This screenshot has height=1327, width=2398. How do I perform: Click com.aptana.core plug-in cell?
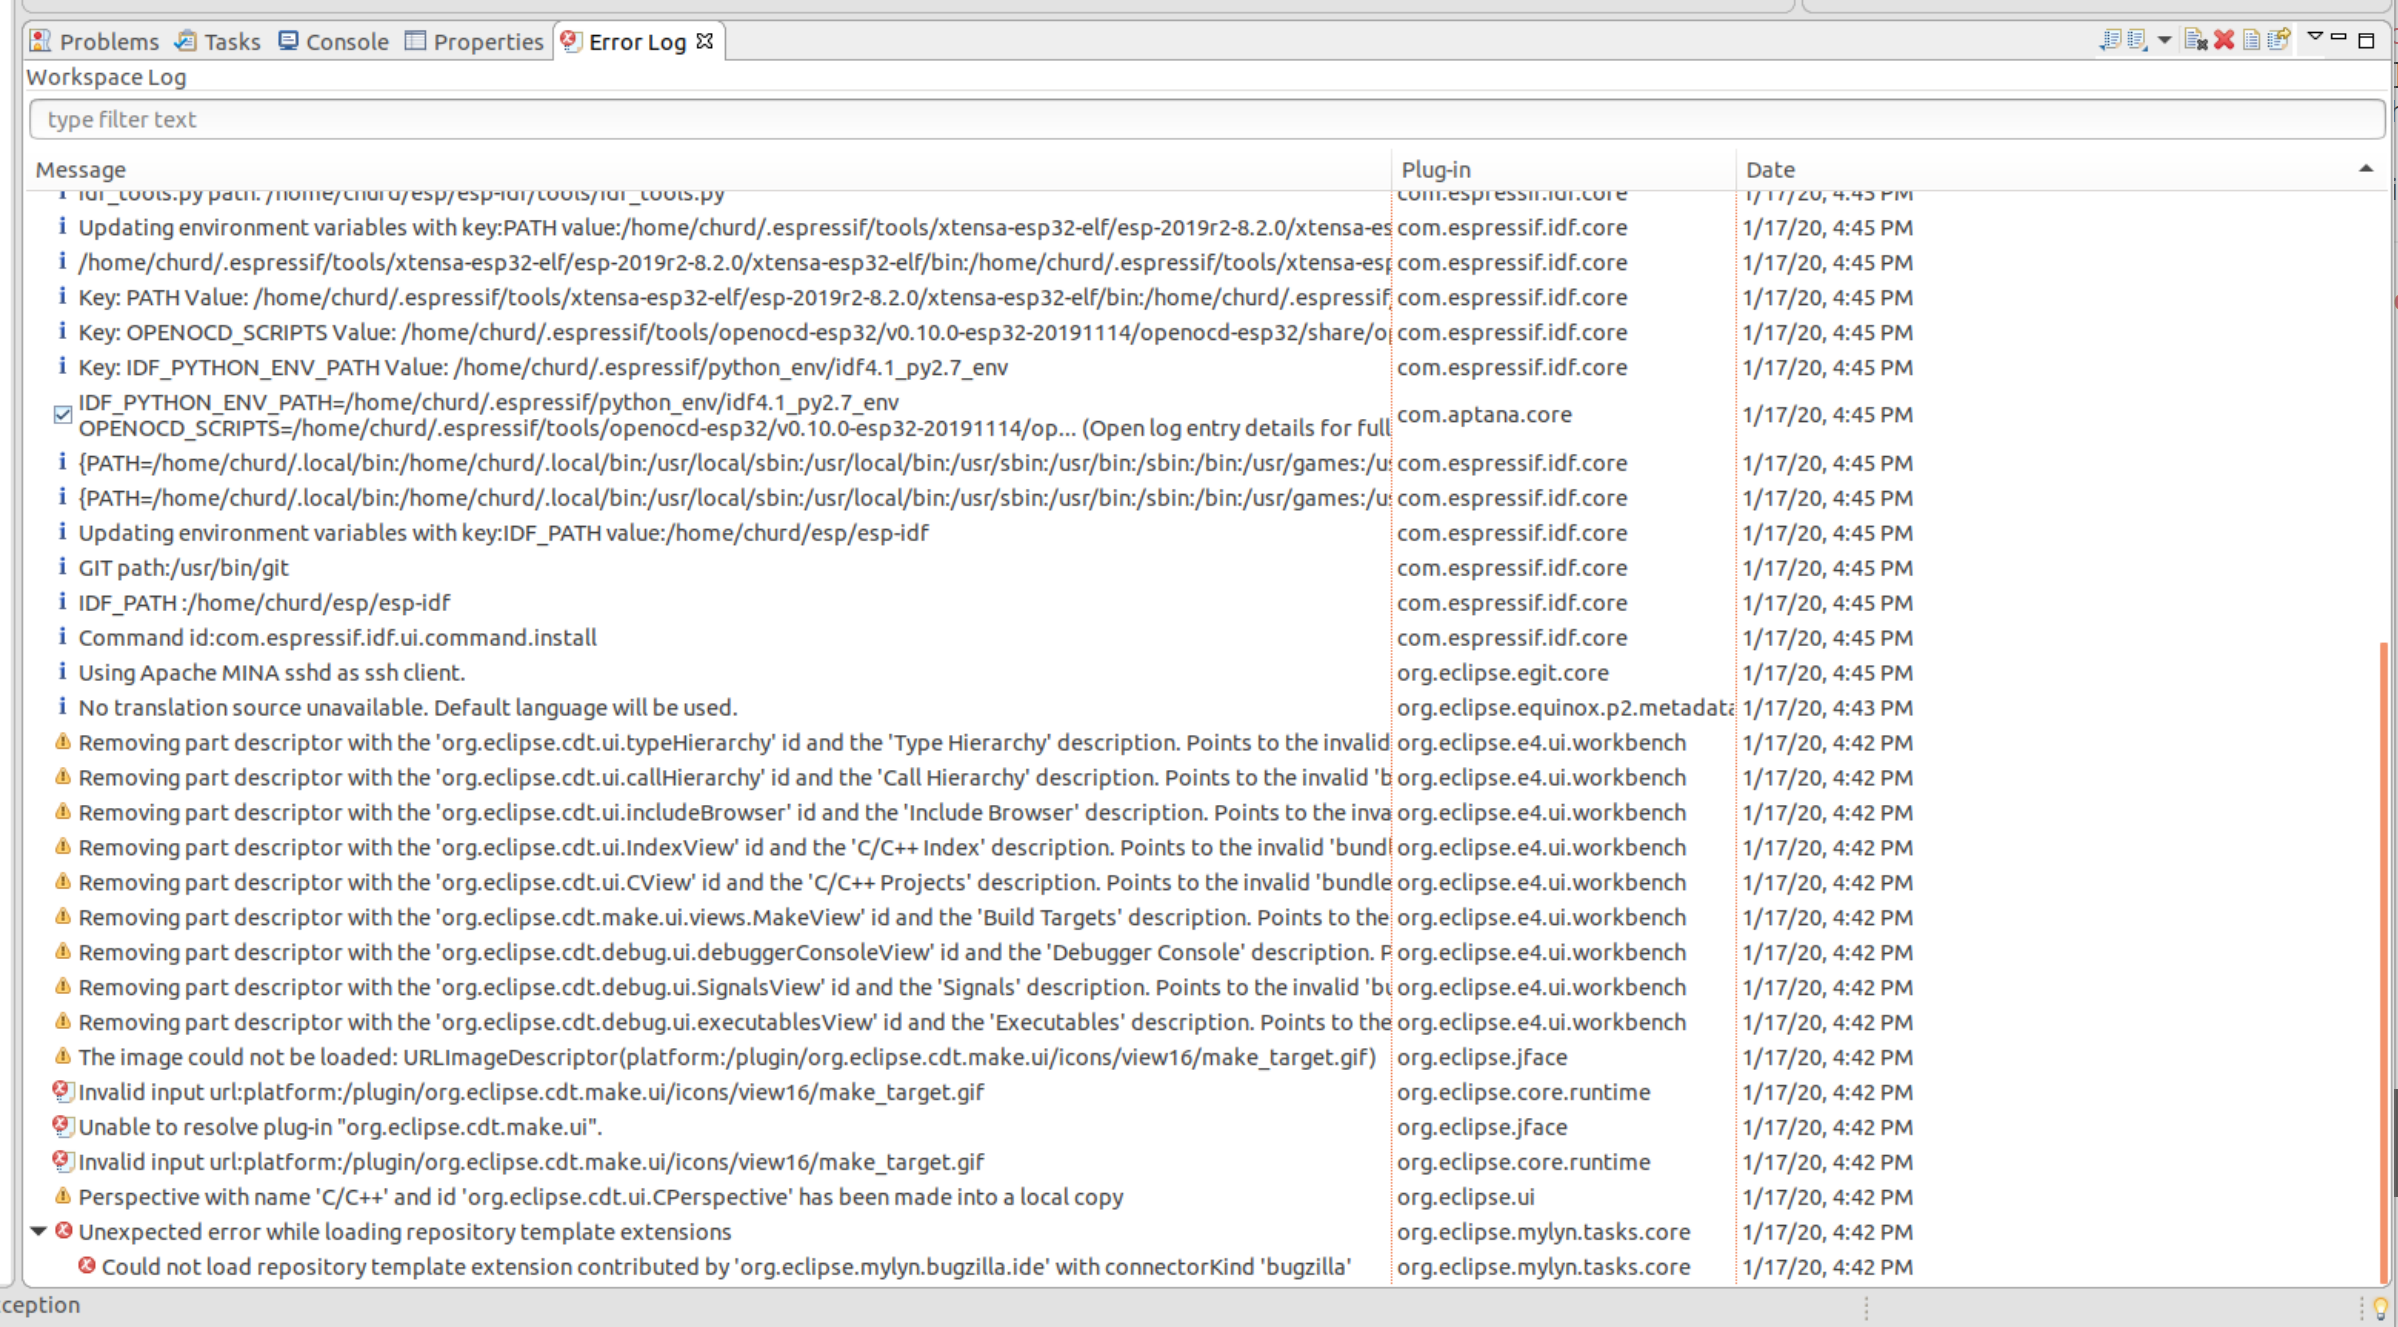tap(1484, 414)
